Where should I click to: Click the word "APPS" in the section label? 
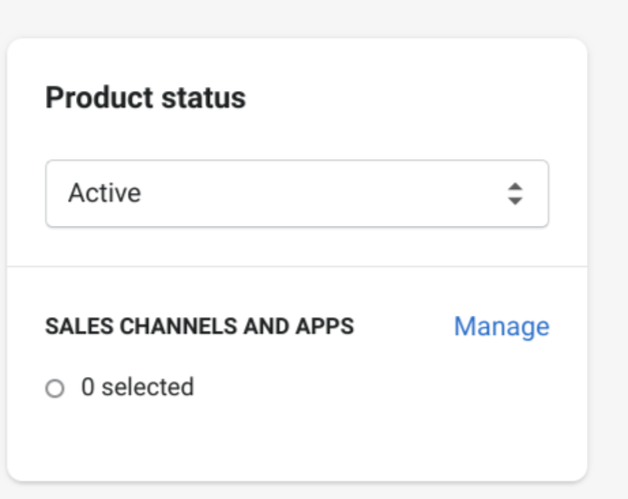point(328,327)
